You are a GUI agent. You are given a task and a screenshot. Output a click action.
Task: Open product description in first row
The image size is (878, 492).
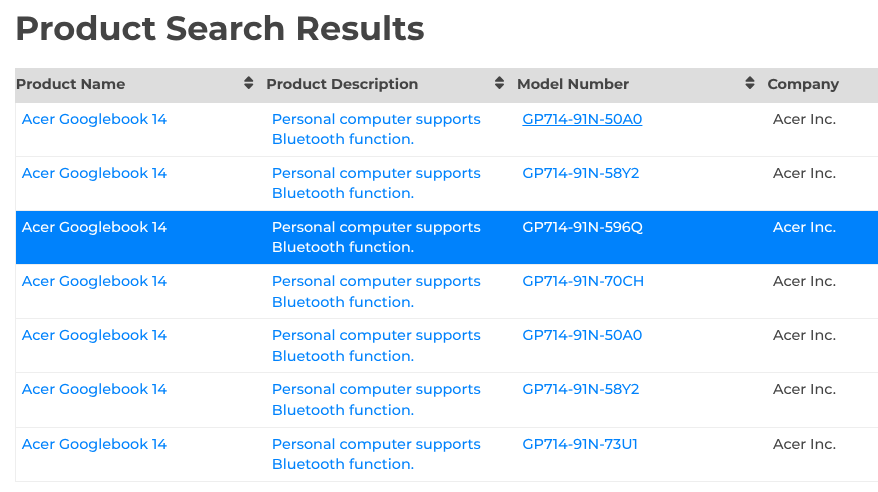pos(376,129)
